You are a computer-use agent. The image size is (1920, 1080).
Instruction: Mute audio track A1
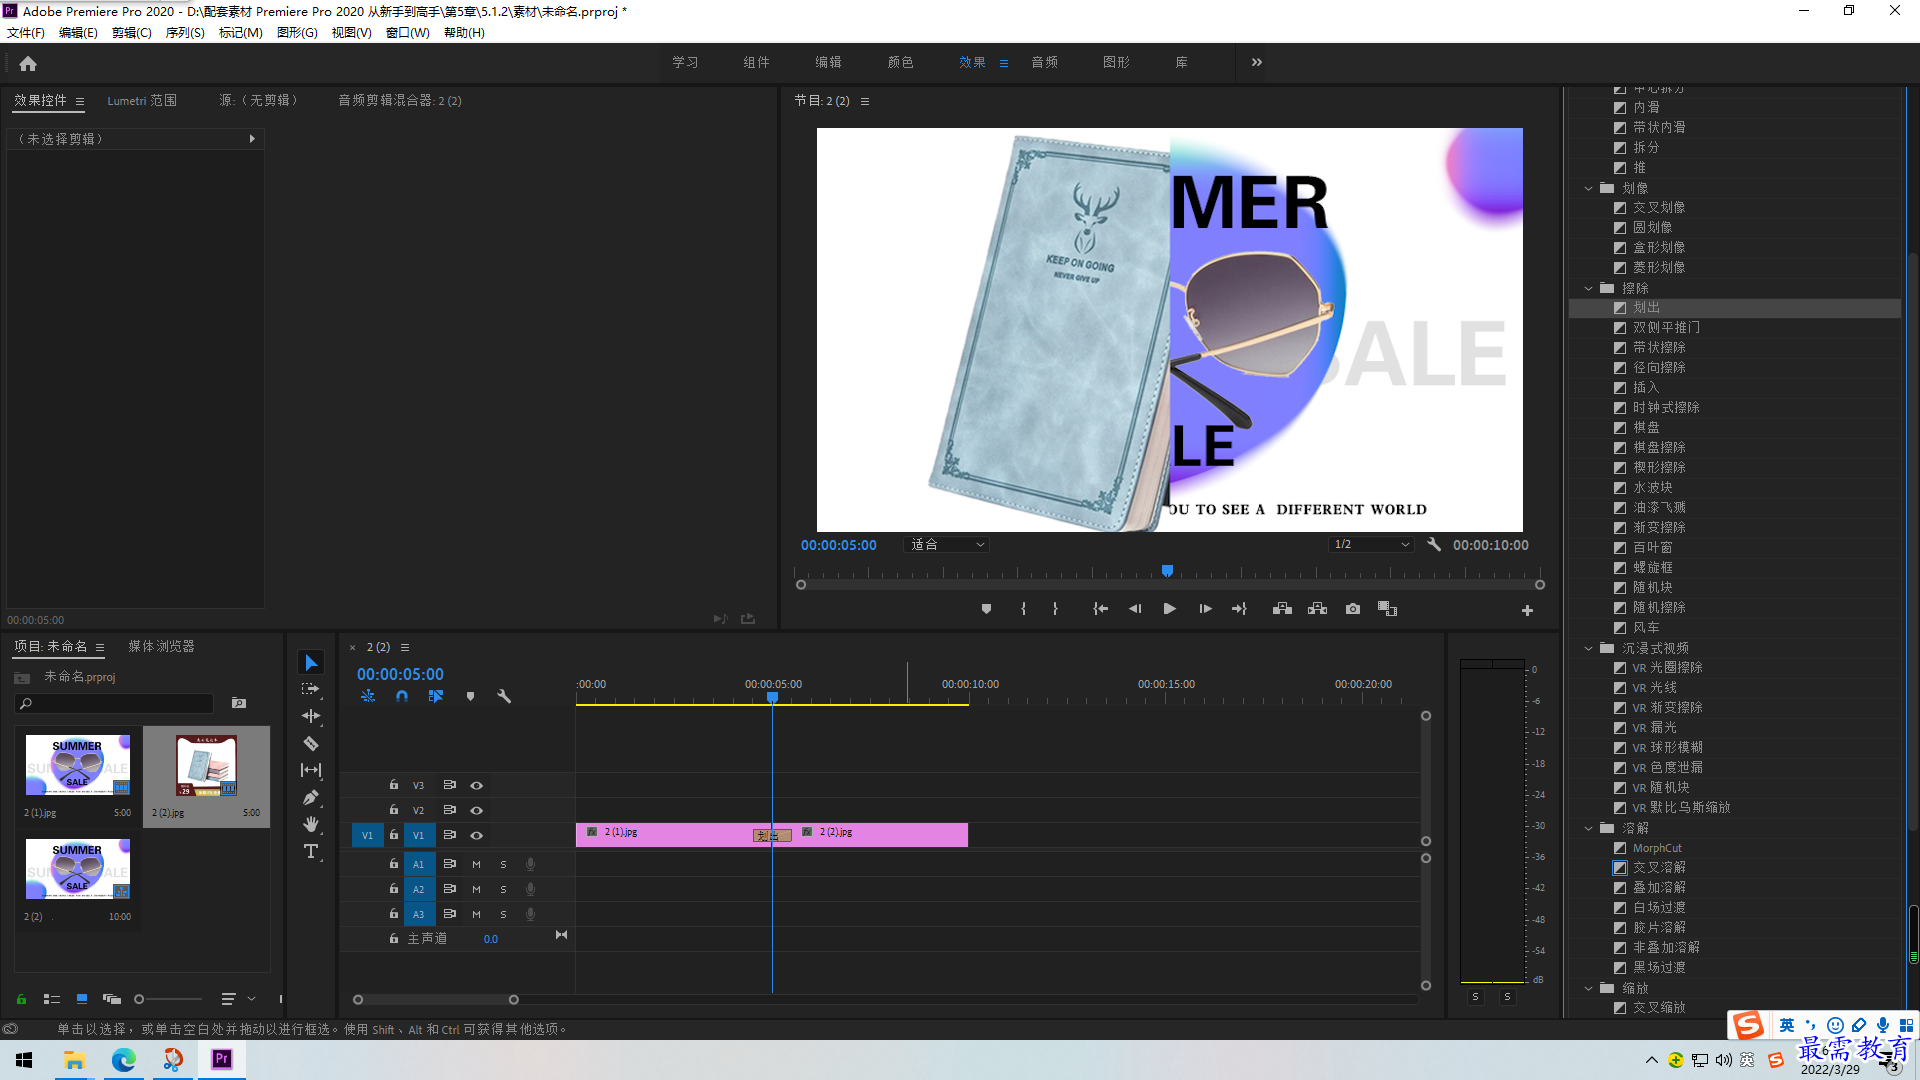(476, 864)
